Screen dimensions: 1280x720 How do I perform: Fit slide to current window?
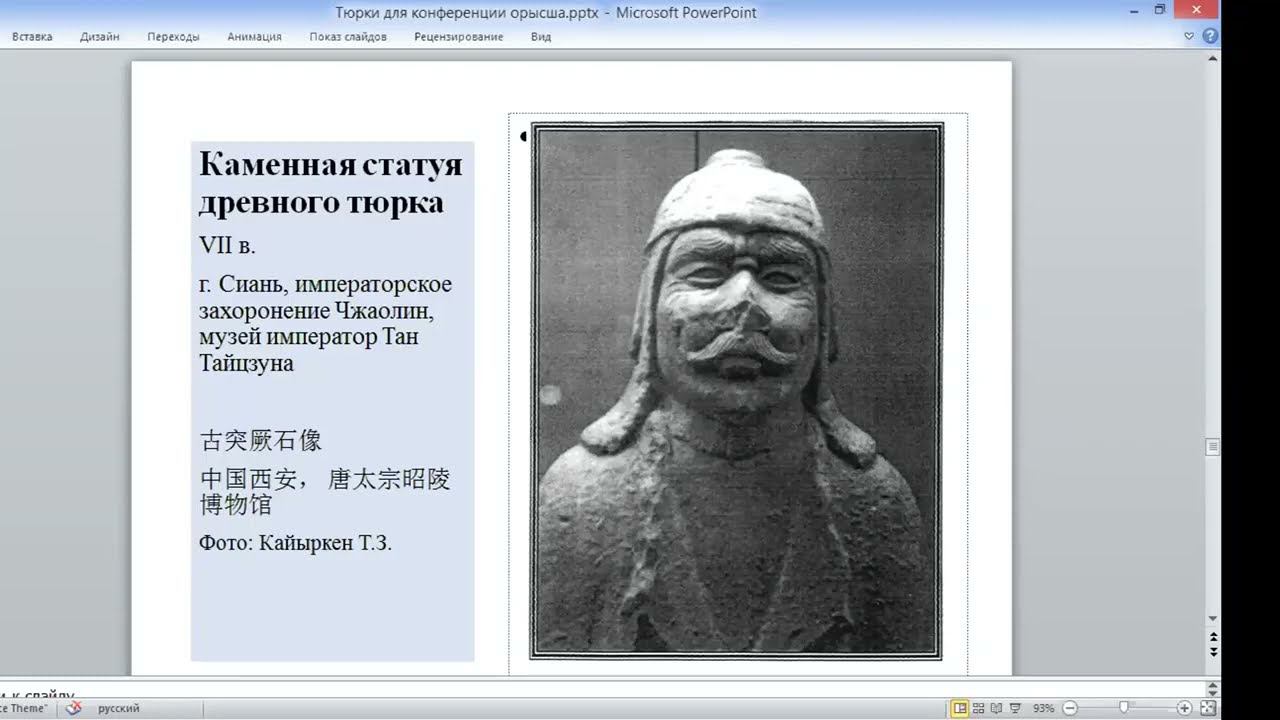pyautogui.click(x=1206, y=708)
